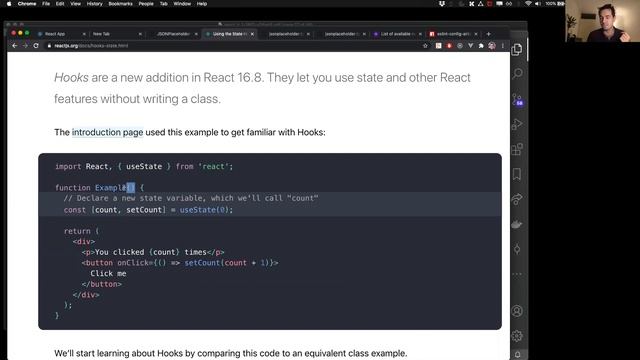Screen dimensions: 640x360
Task: Open the People menu
Action: click(x=146, y=4)
